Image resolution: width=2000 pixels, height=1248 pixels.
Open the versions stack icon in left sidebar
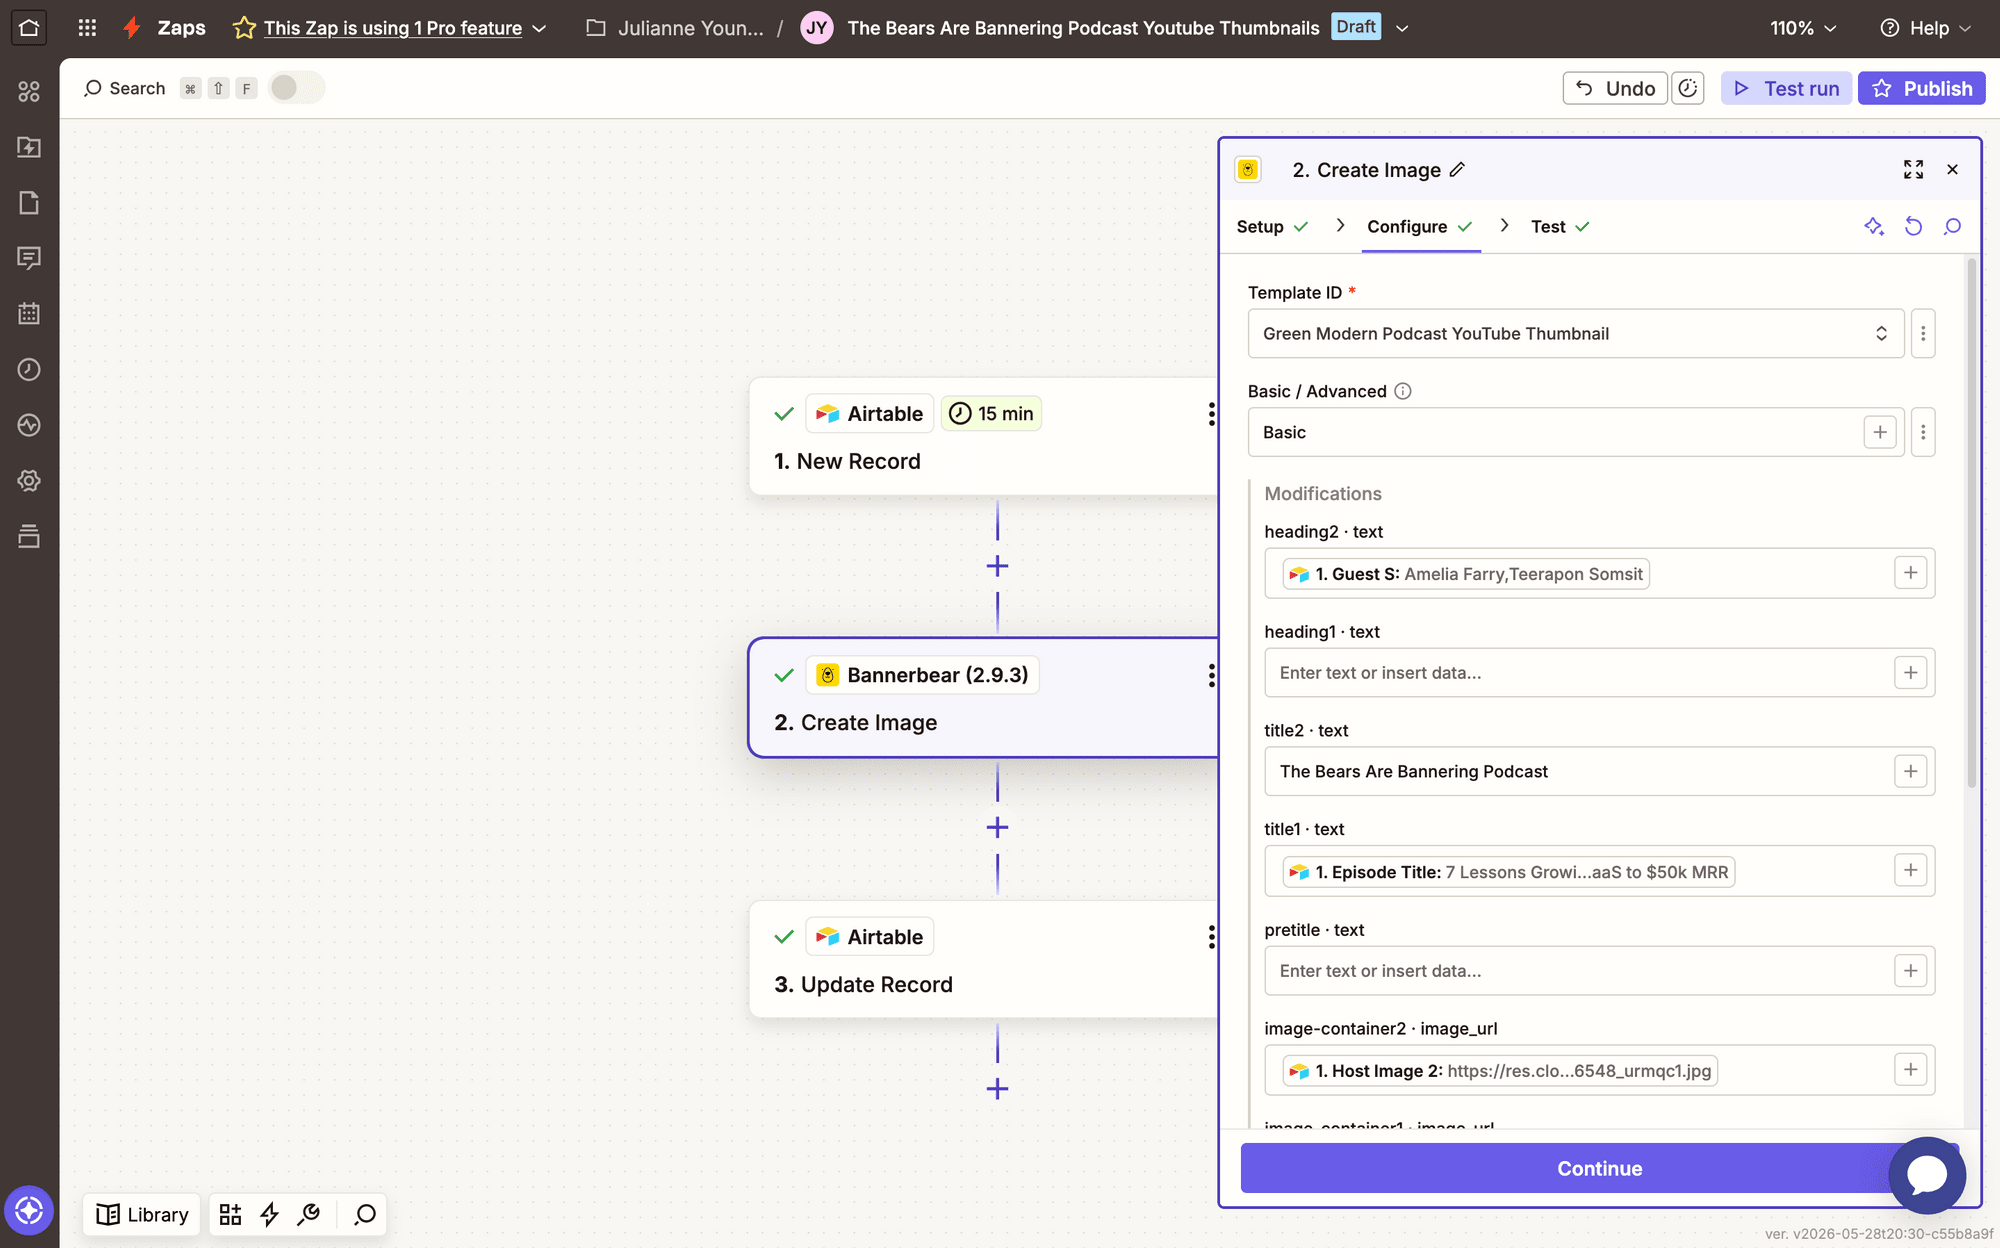[29, 536]
